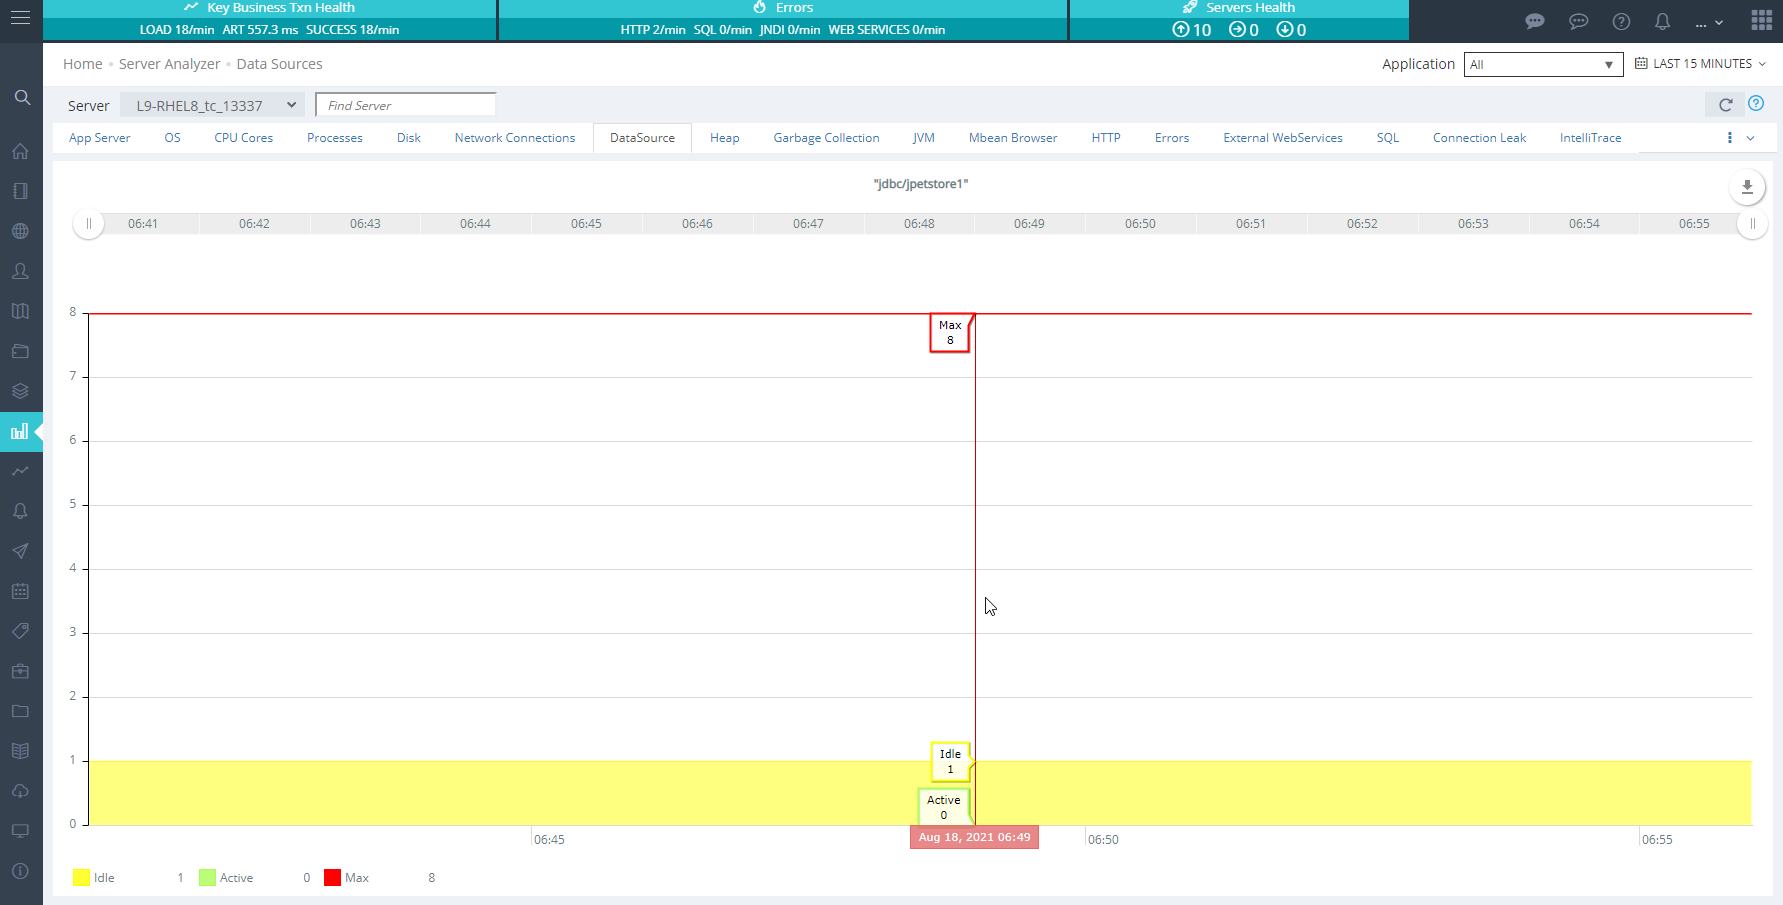1783x905 pixels.
Task: Open the sidebar paper plane icon
Action: (20, 551)
